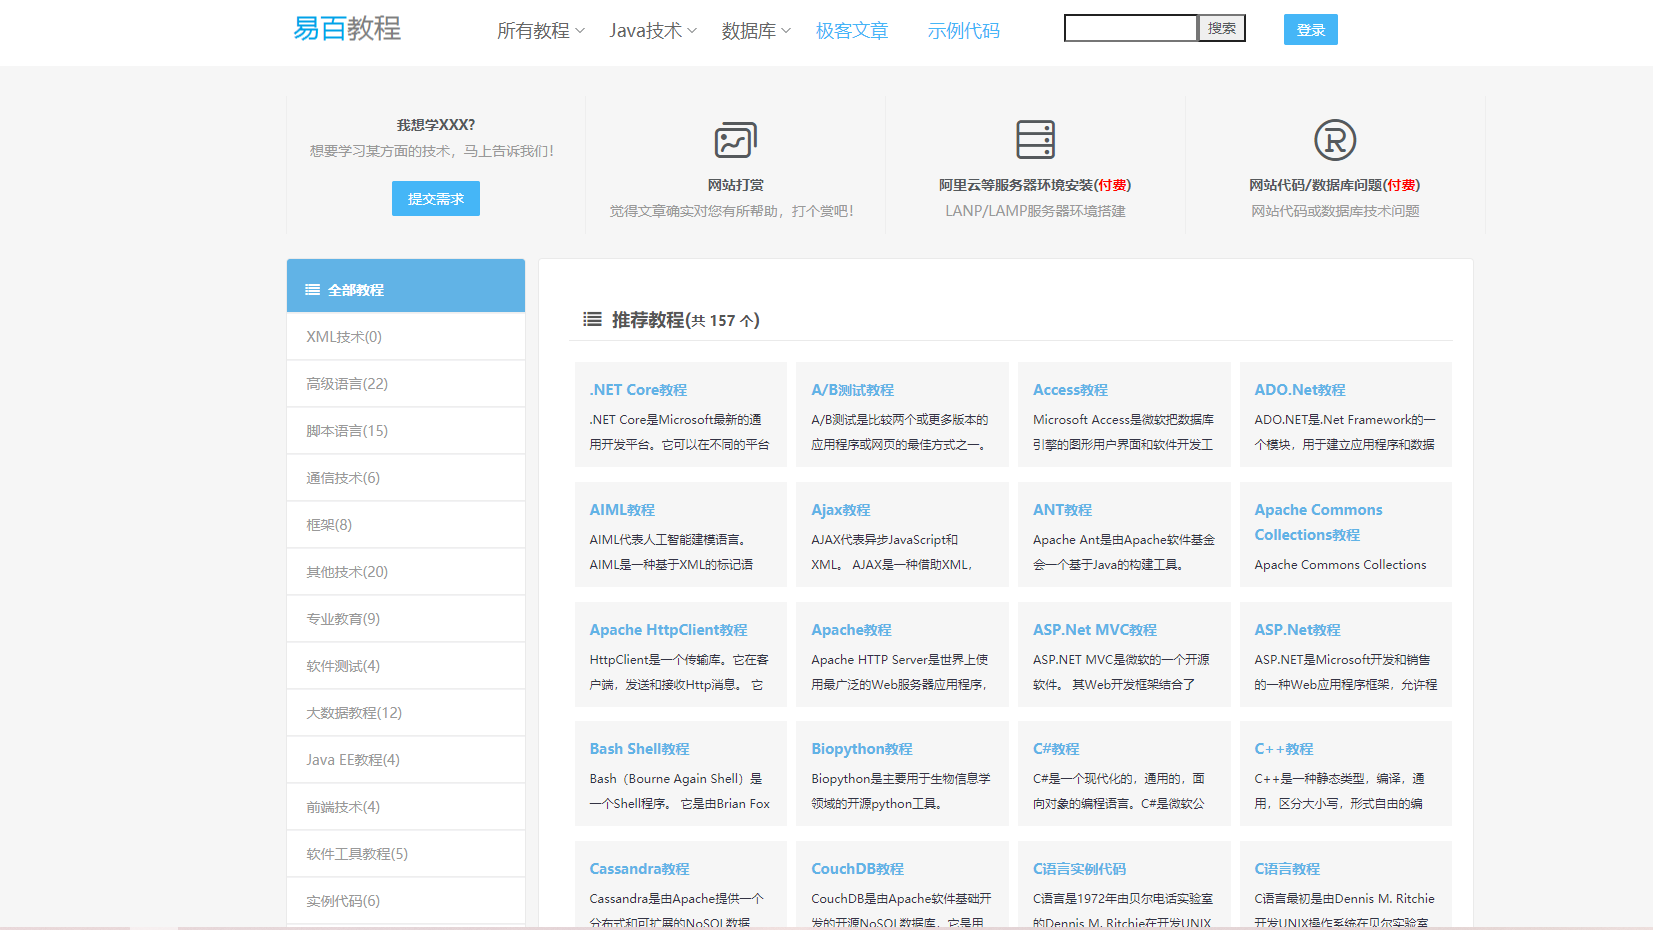Viewport: 1653px width, 930px height.
Task: Open the Bash Shell教程 tutorial
Action: point(639,749)
